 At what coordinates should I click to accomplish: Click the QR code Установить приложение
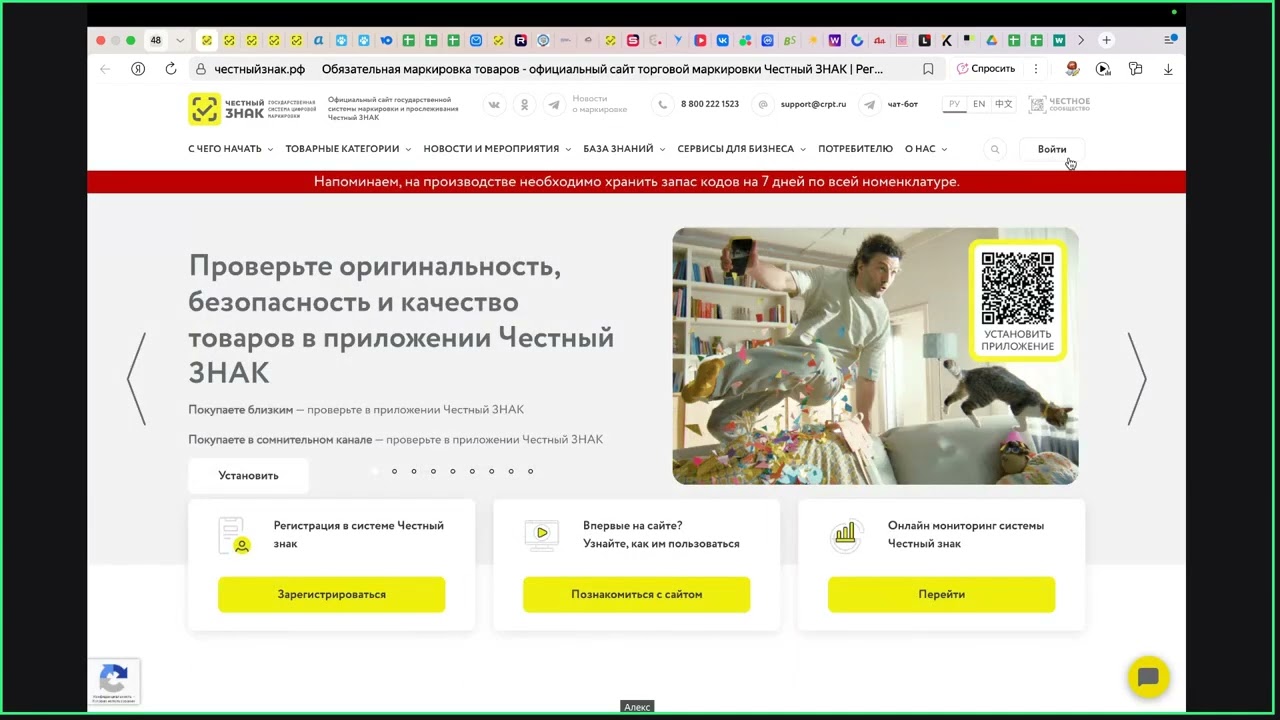(x=1018, y=301)
